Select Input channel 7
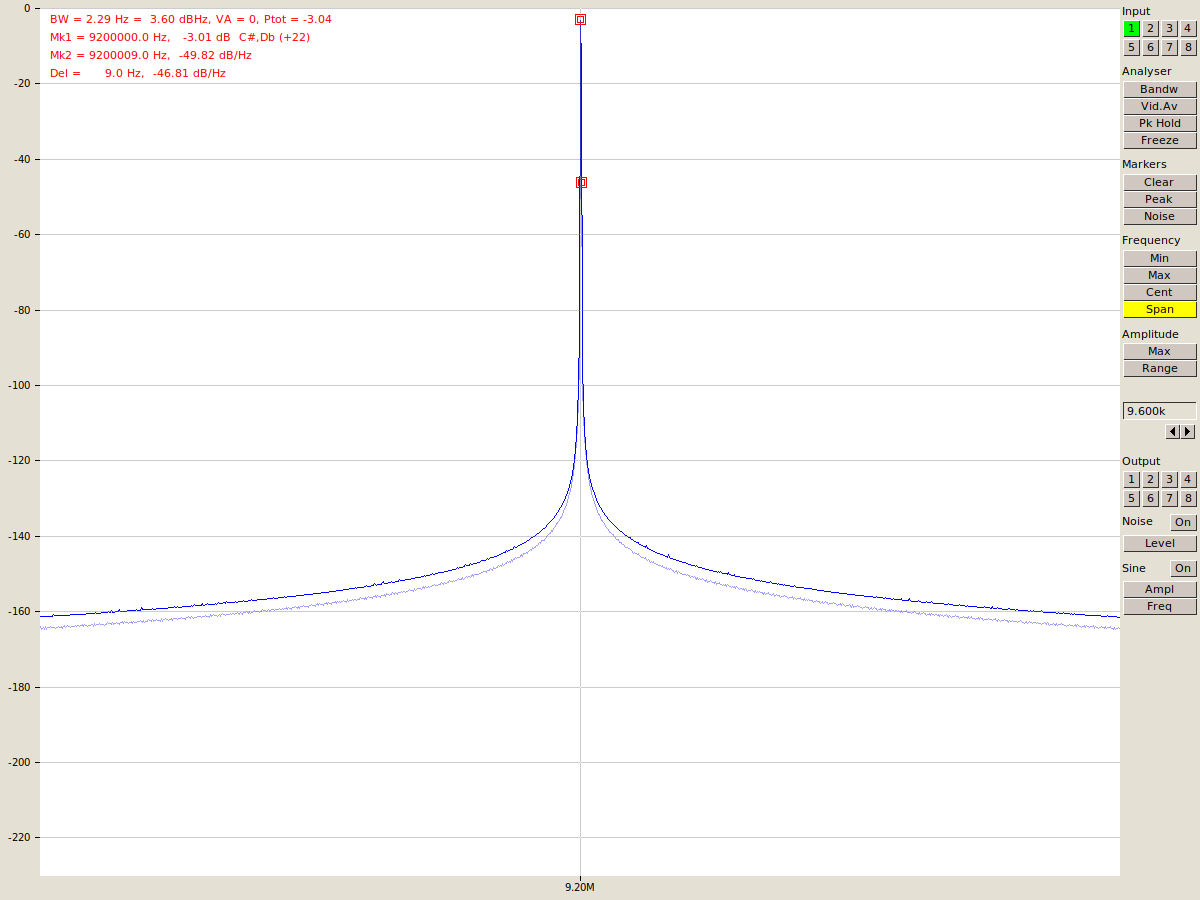Viewport: 1200px width, 900px height. (1169, 48)
